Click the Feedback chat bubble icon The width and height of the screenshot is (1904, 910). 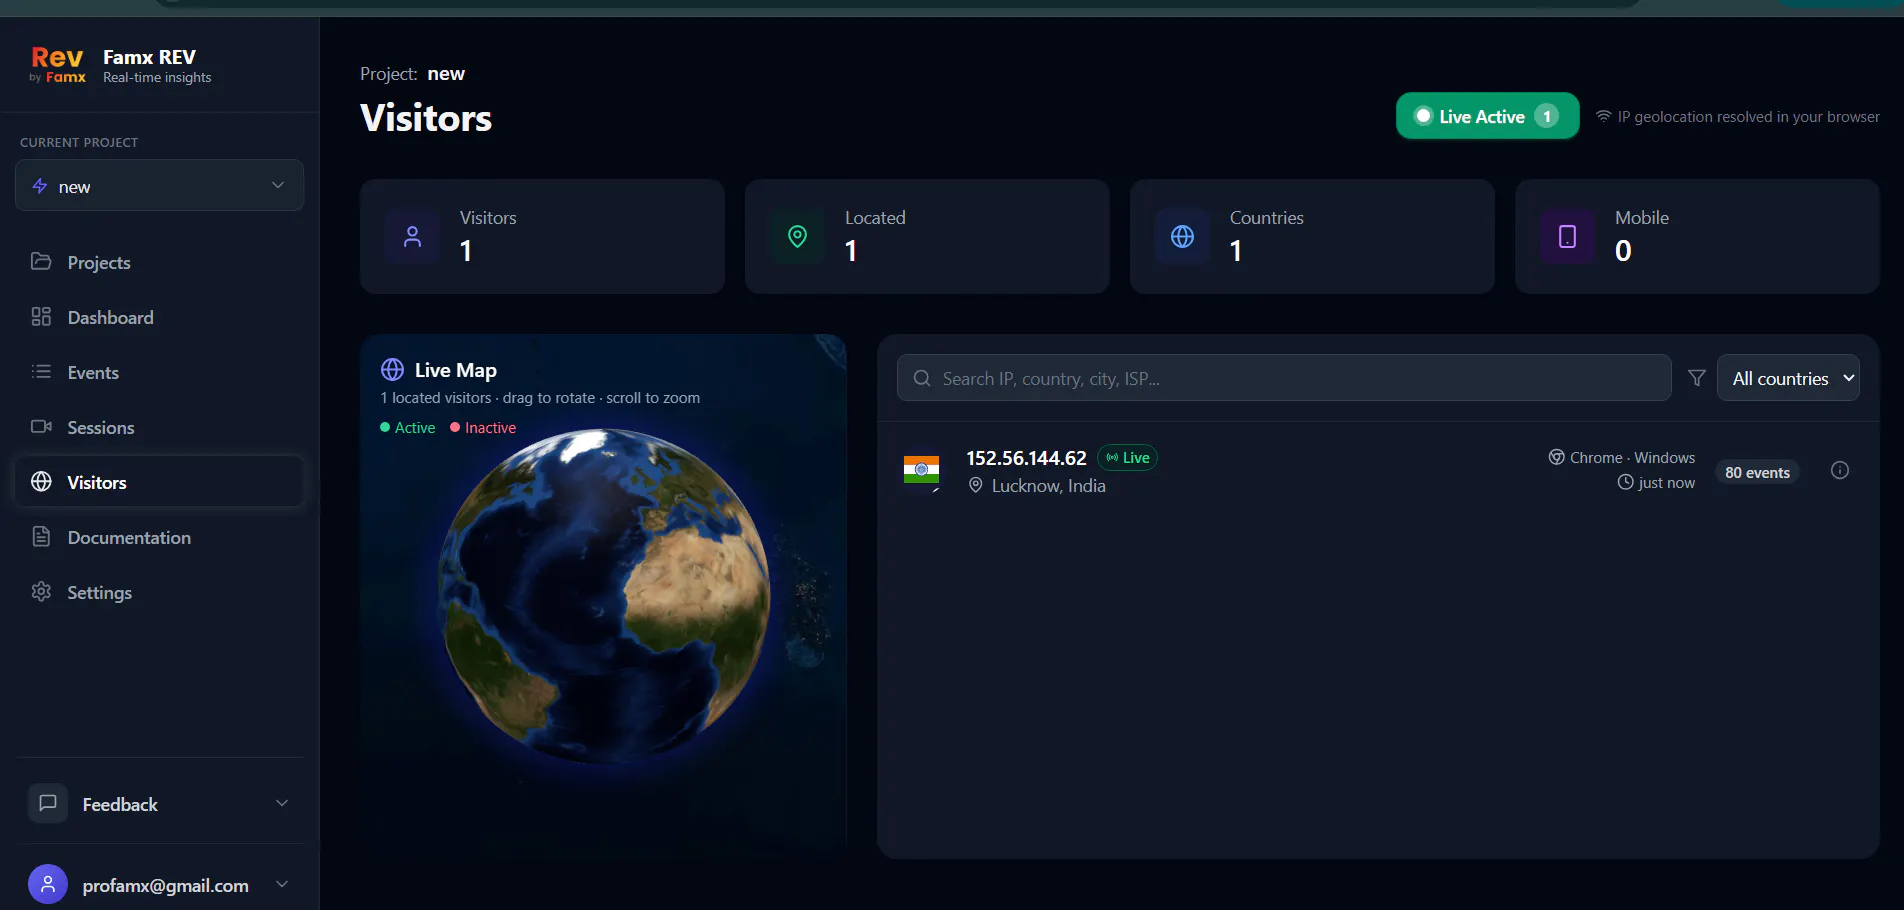(48, 803)
